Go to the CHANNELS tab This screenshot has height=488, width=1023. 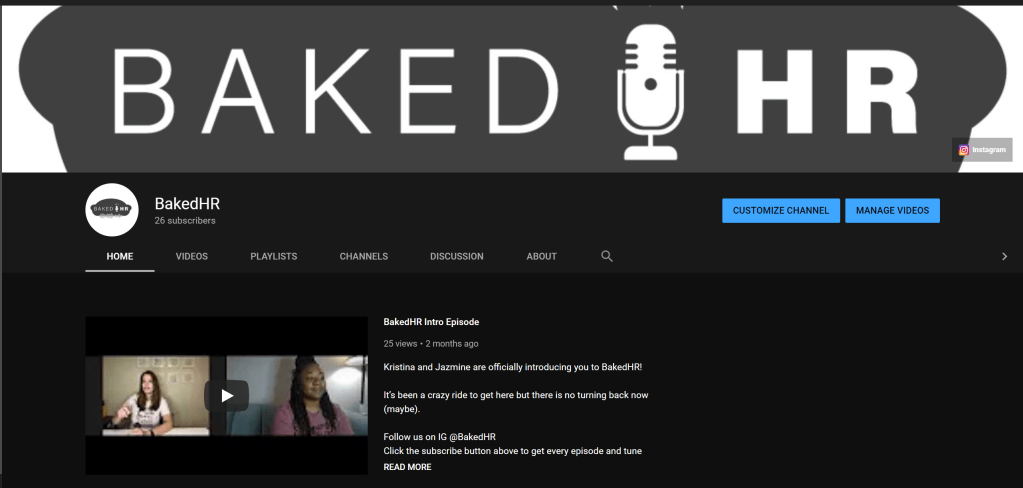(x=364, y=256)
